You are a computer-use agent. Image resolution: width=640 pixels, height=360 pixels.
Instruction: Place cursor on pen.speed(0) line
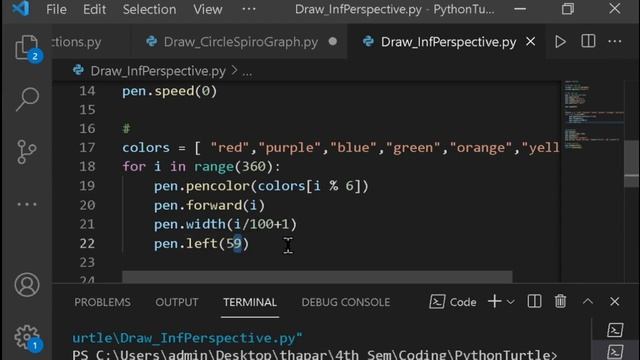[x=169, y=91]
